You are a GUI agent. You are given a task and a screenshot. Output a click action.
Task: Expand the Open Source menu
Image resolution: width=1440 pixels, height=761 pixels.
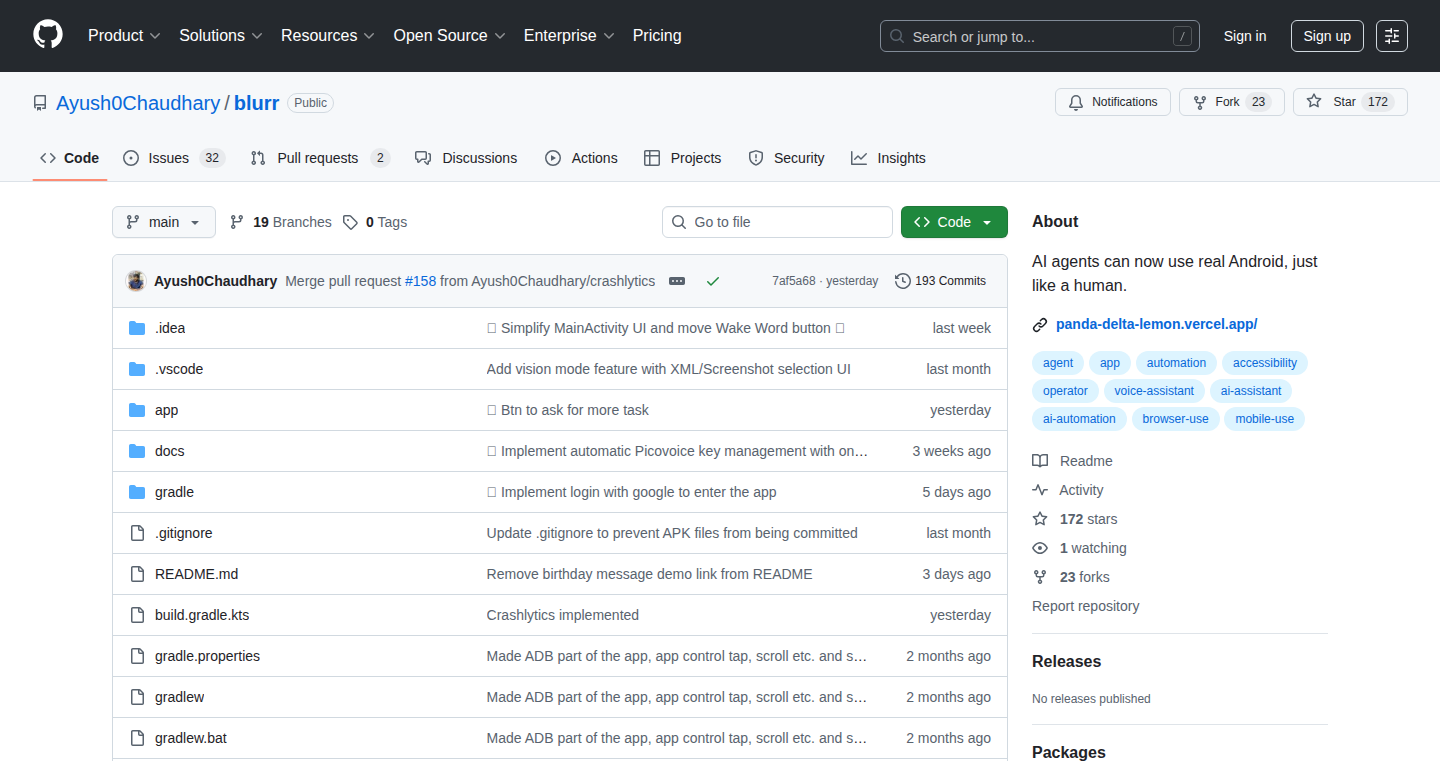449,35
